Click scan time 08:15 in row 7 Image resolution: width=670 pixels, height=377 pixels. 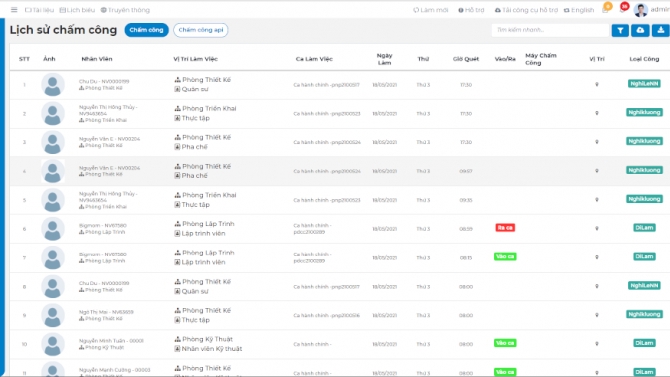(466, 258)
